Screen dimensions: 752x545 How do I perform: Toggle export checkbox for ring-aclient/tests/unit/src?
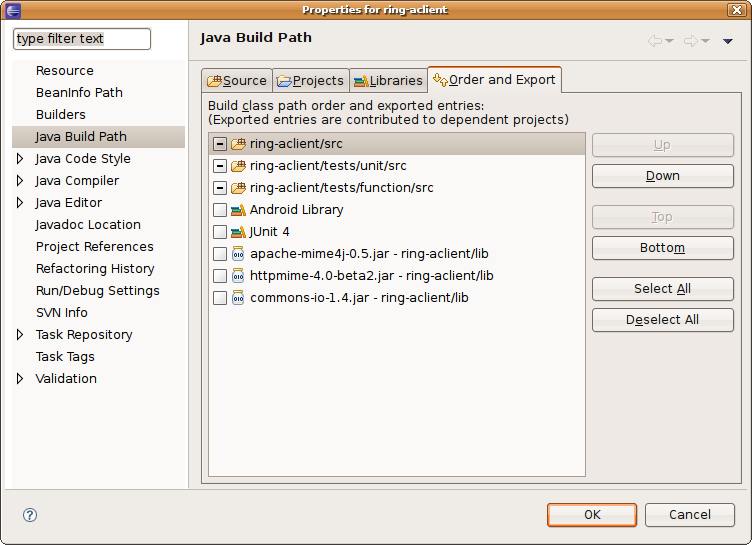[x=220, y=166]
